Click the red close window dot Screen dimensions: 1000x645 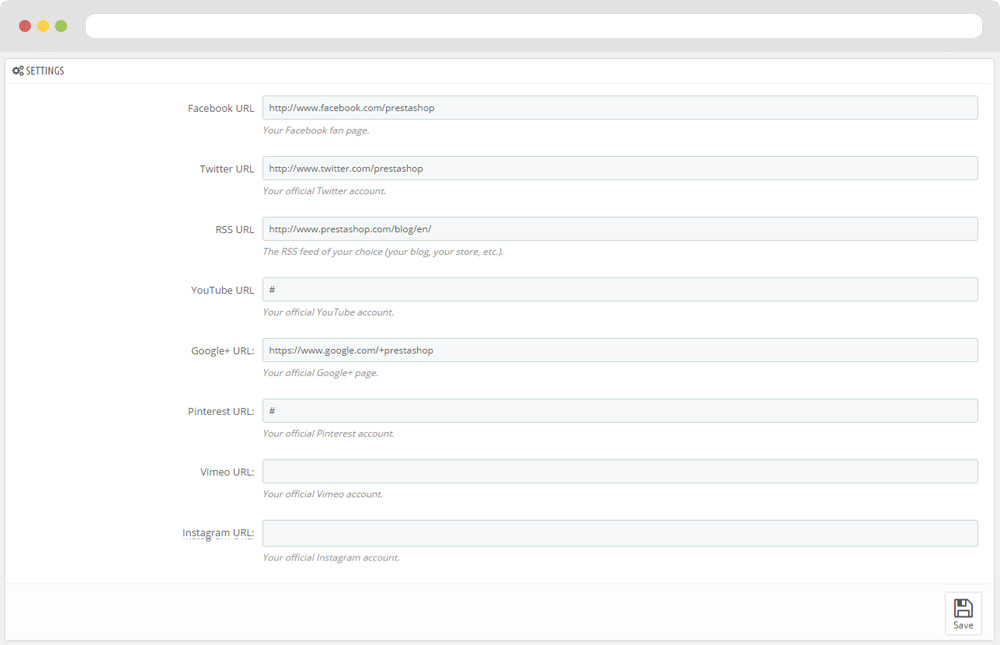25,26
